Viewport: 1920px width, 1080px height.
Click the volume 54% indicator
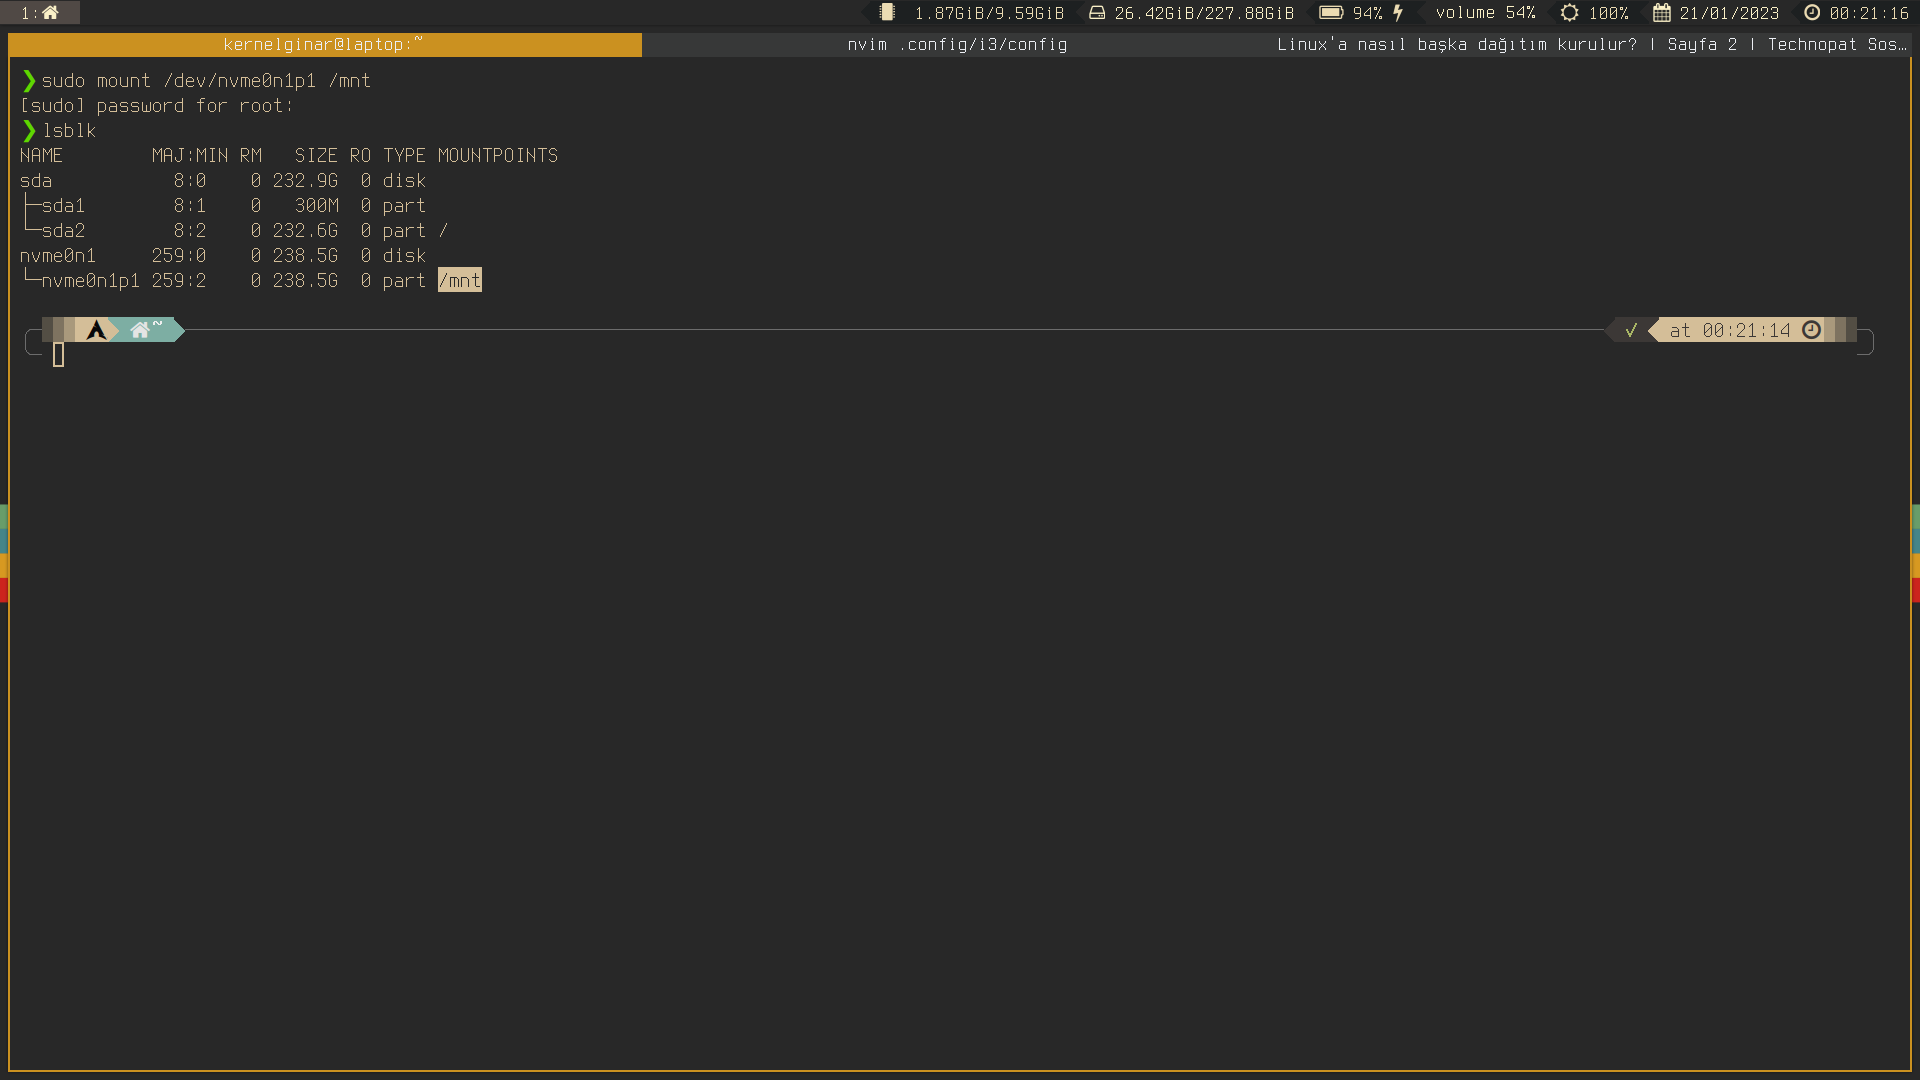click(x=1485, y=13)
